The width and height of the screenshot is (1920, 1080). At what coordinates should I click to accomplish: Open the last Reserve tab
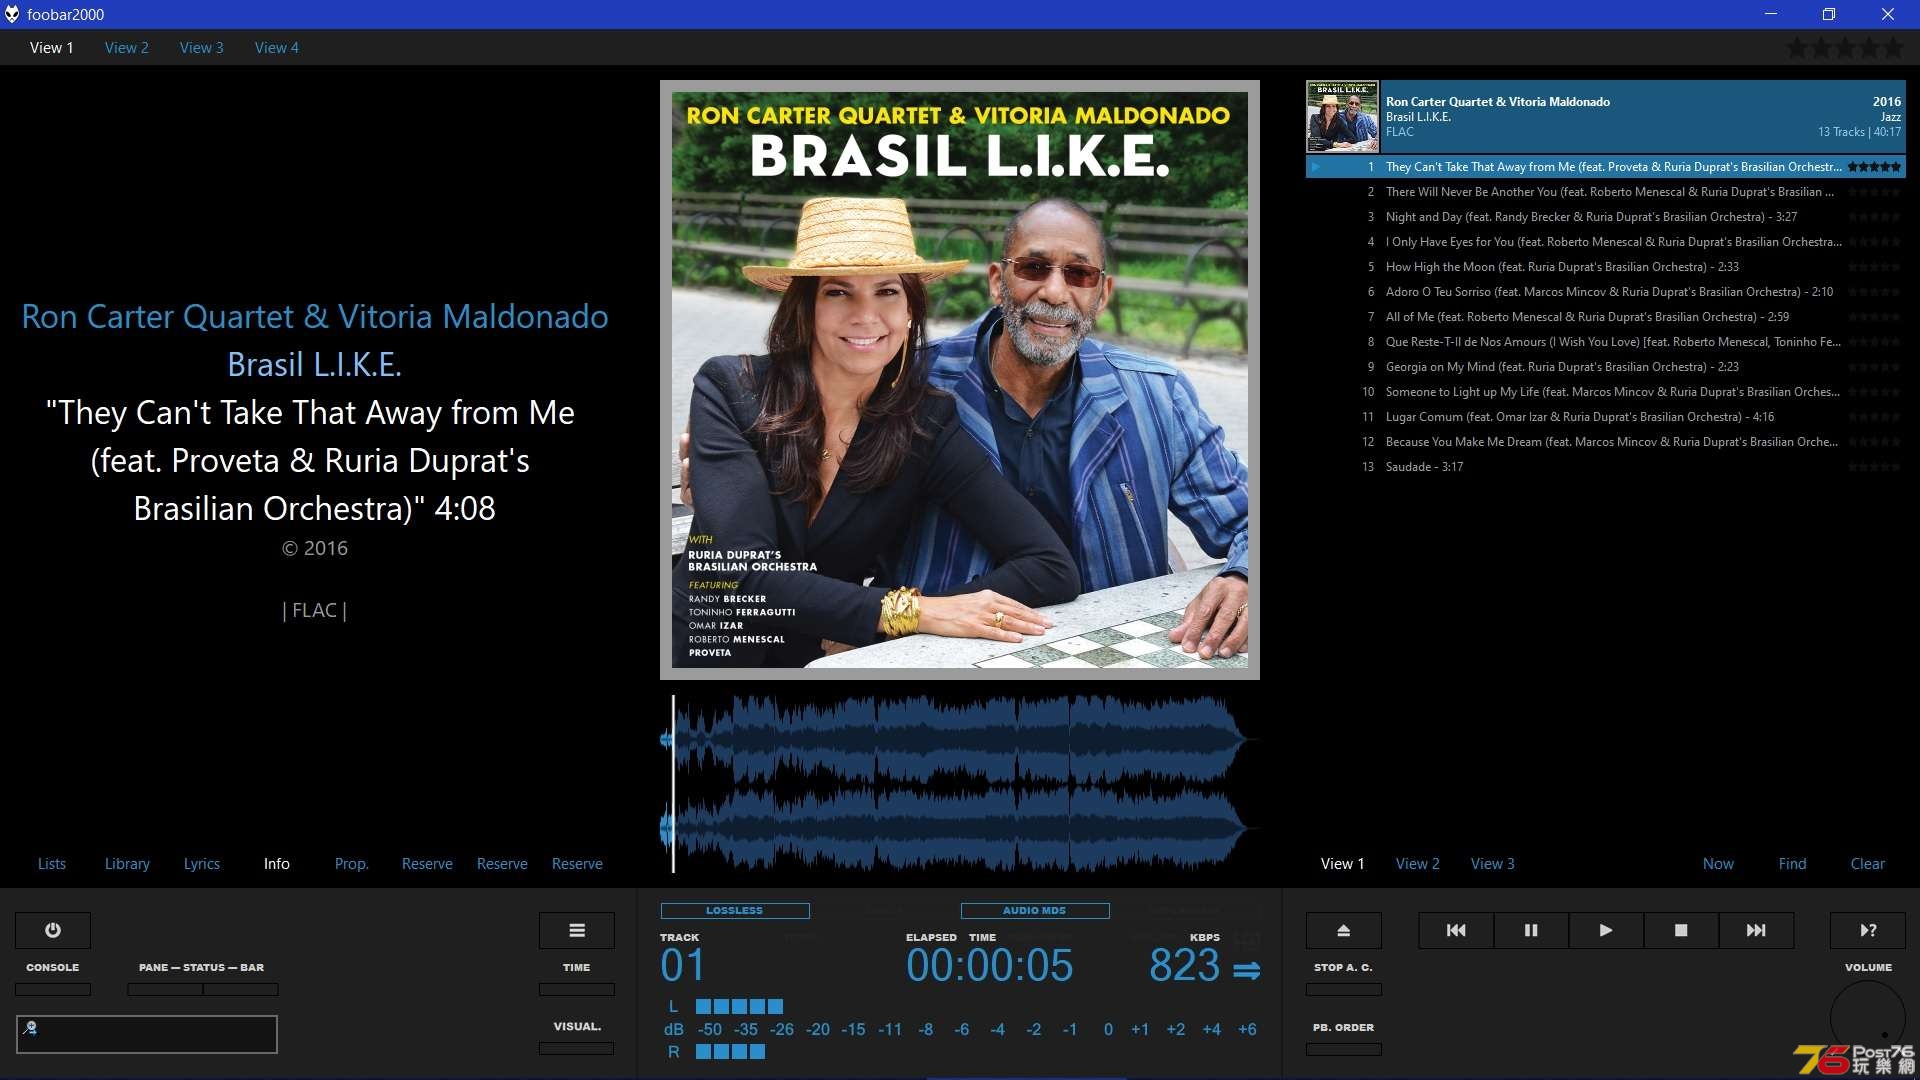pyautogui.click(x=577, y=863)
